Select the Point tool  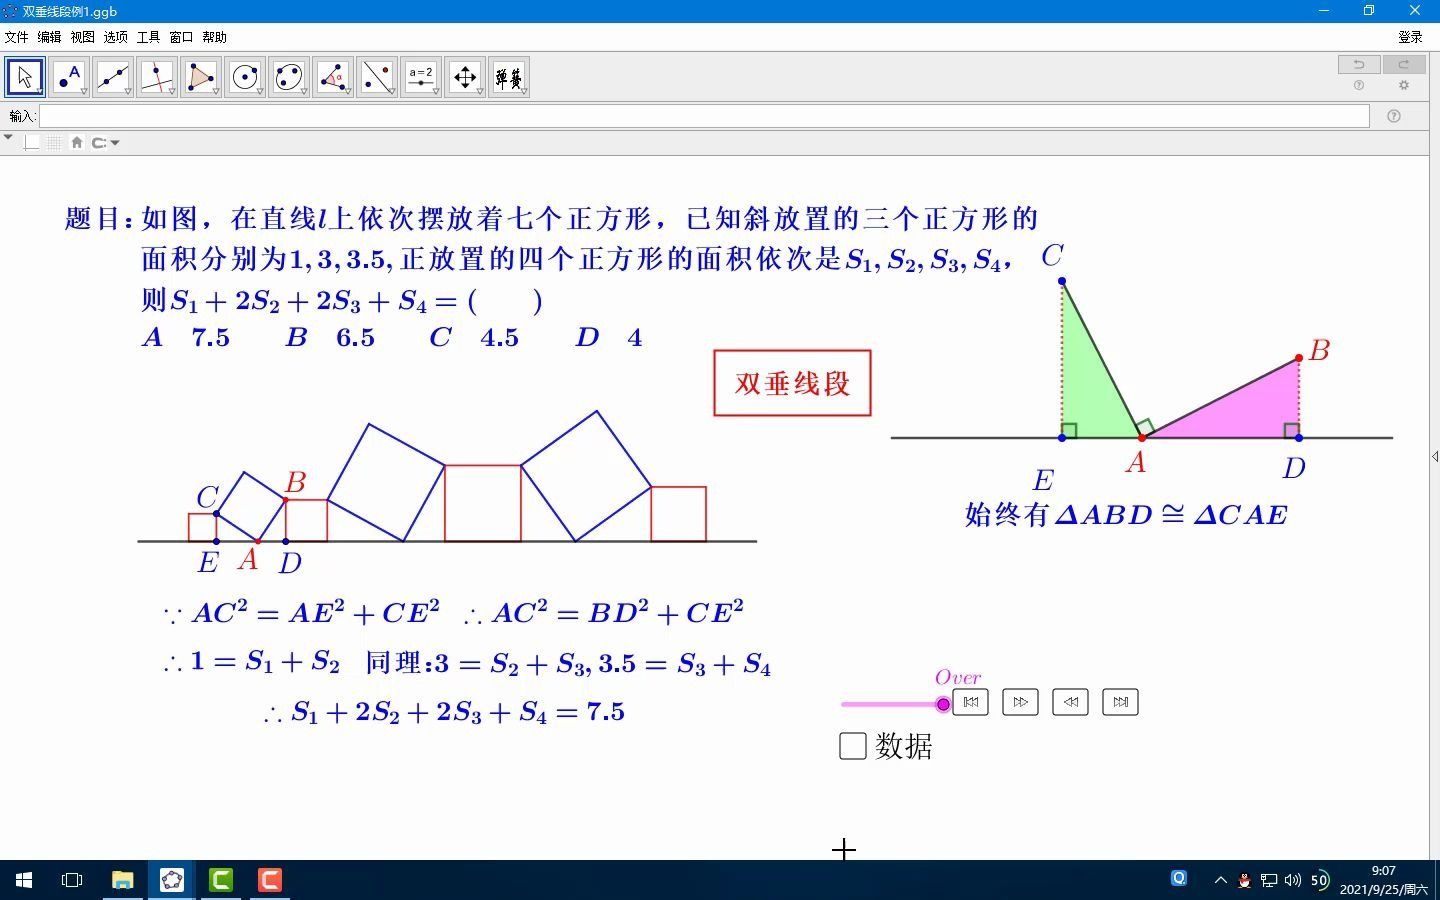pos(68,76)
